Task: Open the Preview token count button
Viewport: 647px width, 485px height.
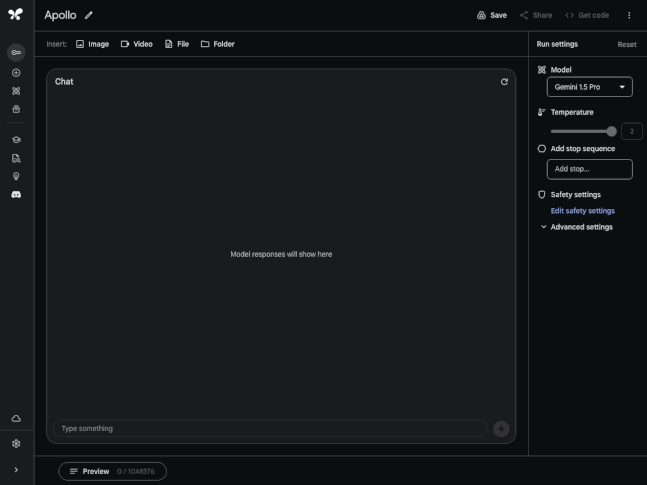Action: [112, 471]
